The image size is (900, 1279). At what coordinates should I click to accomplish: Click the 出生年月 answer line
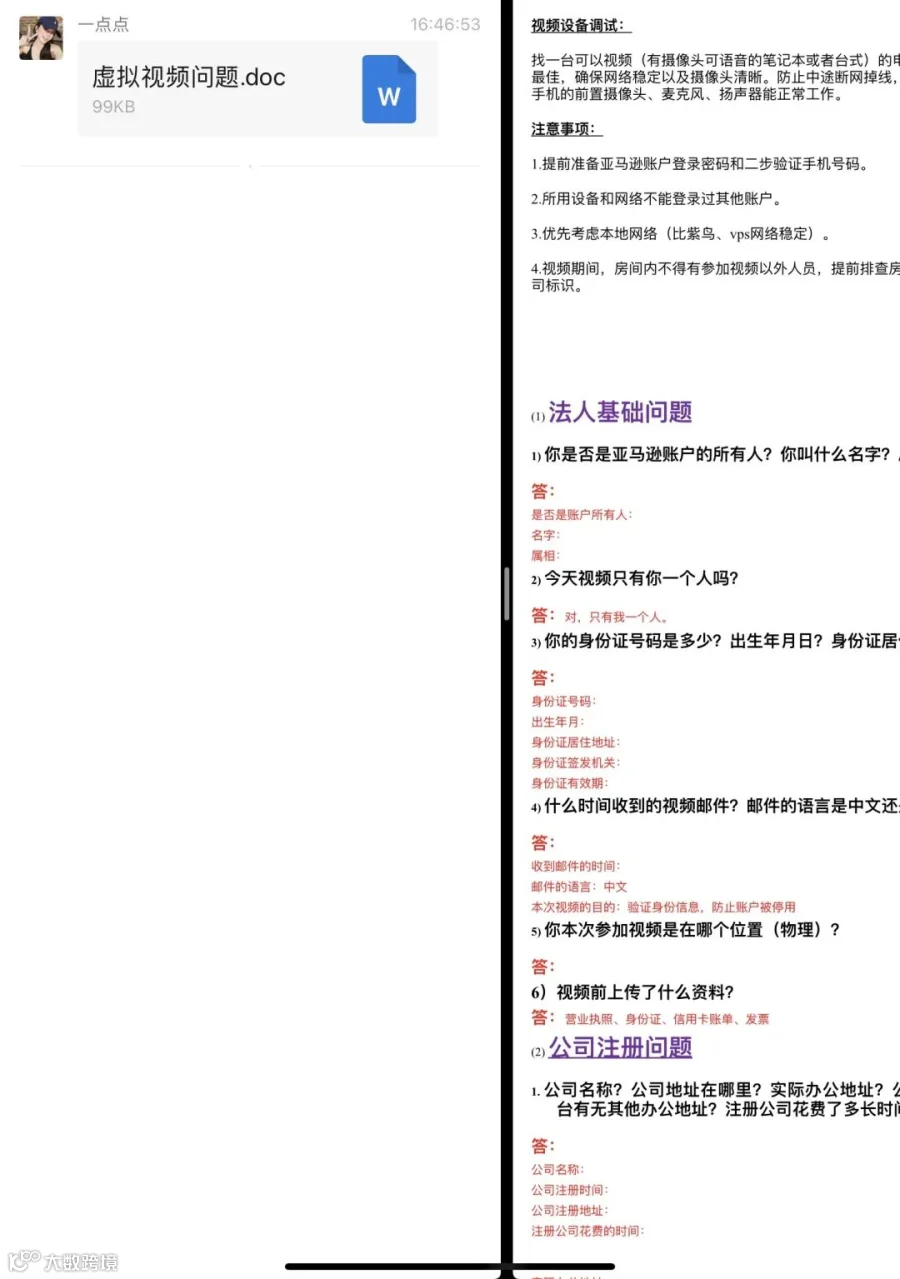557,722
